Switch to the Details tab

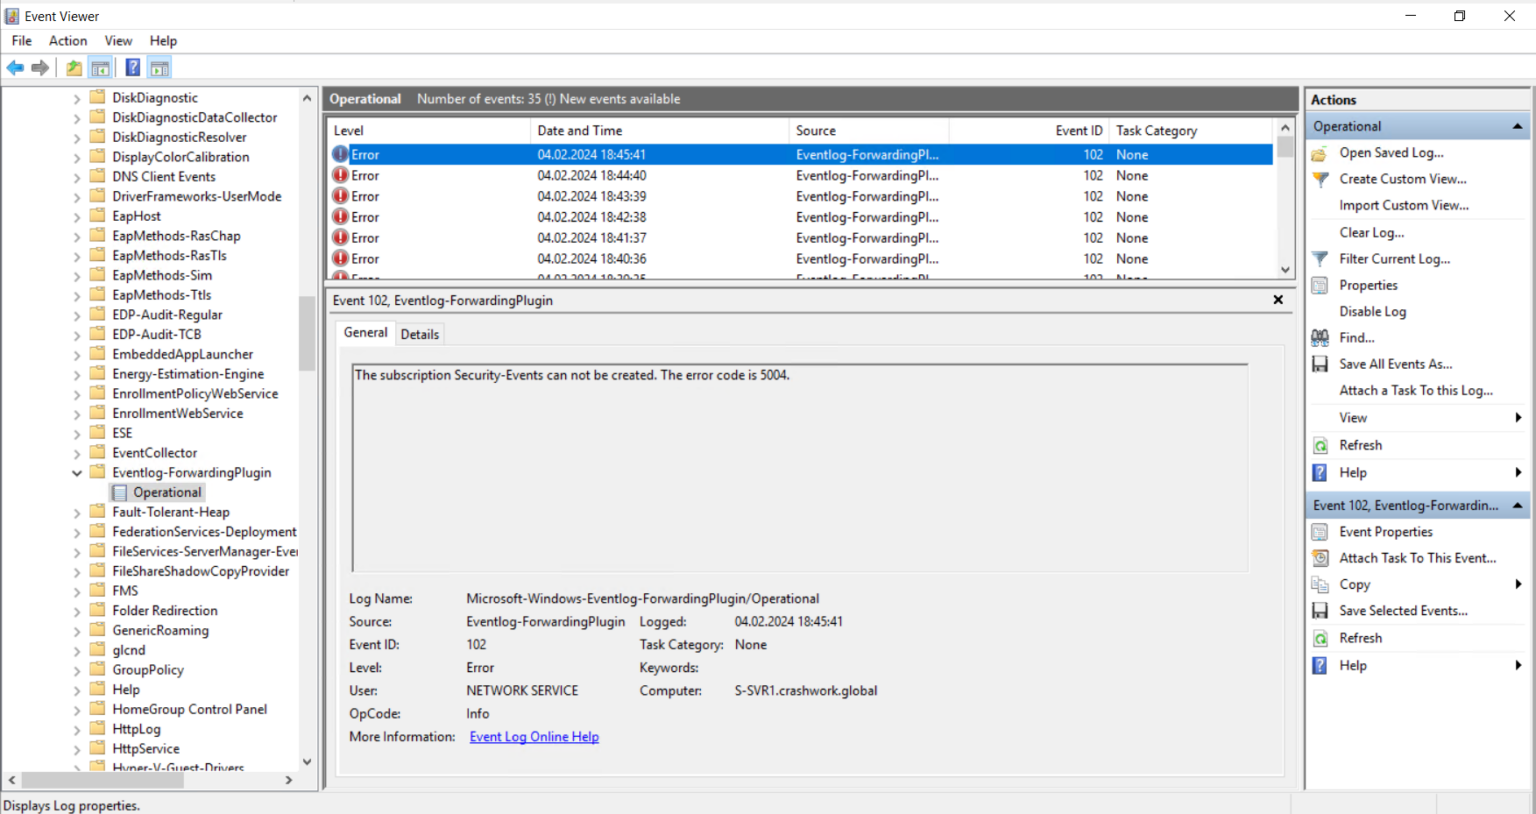(419, 333)
